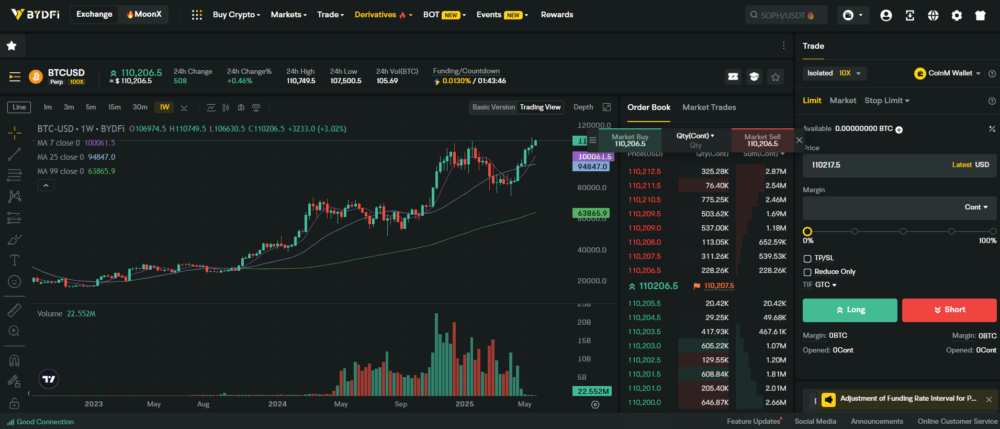Viewport: 1000px width, 429px height.
Task: Activate the ruler measure tool
Action: (x=14, y=311)
